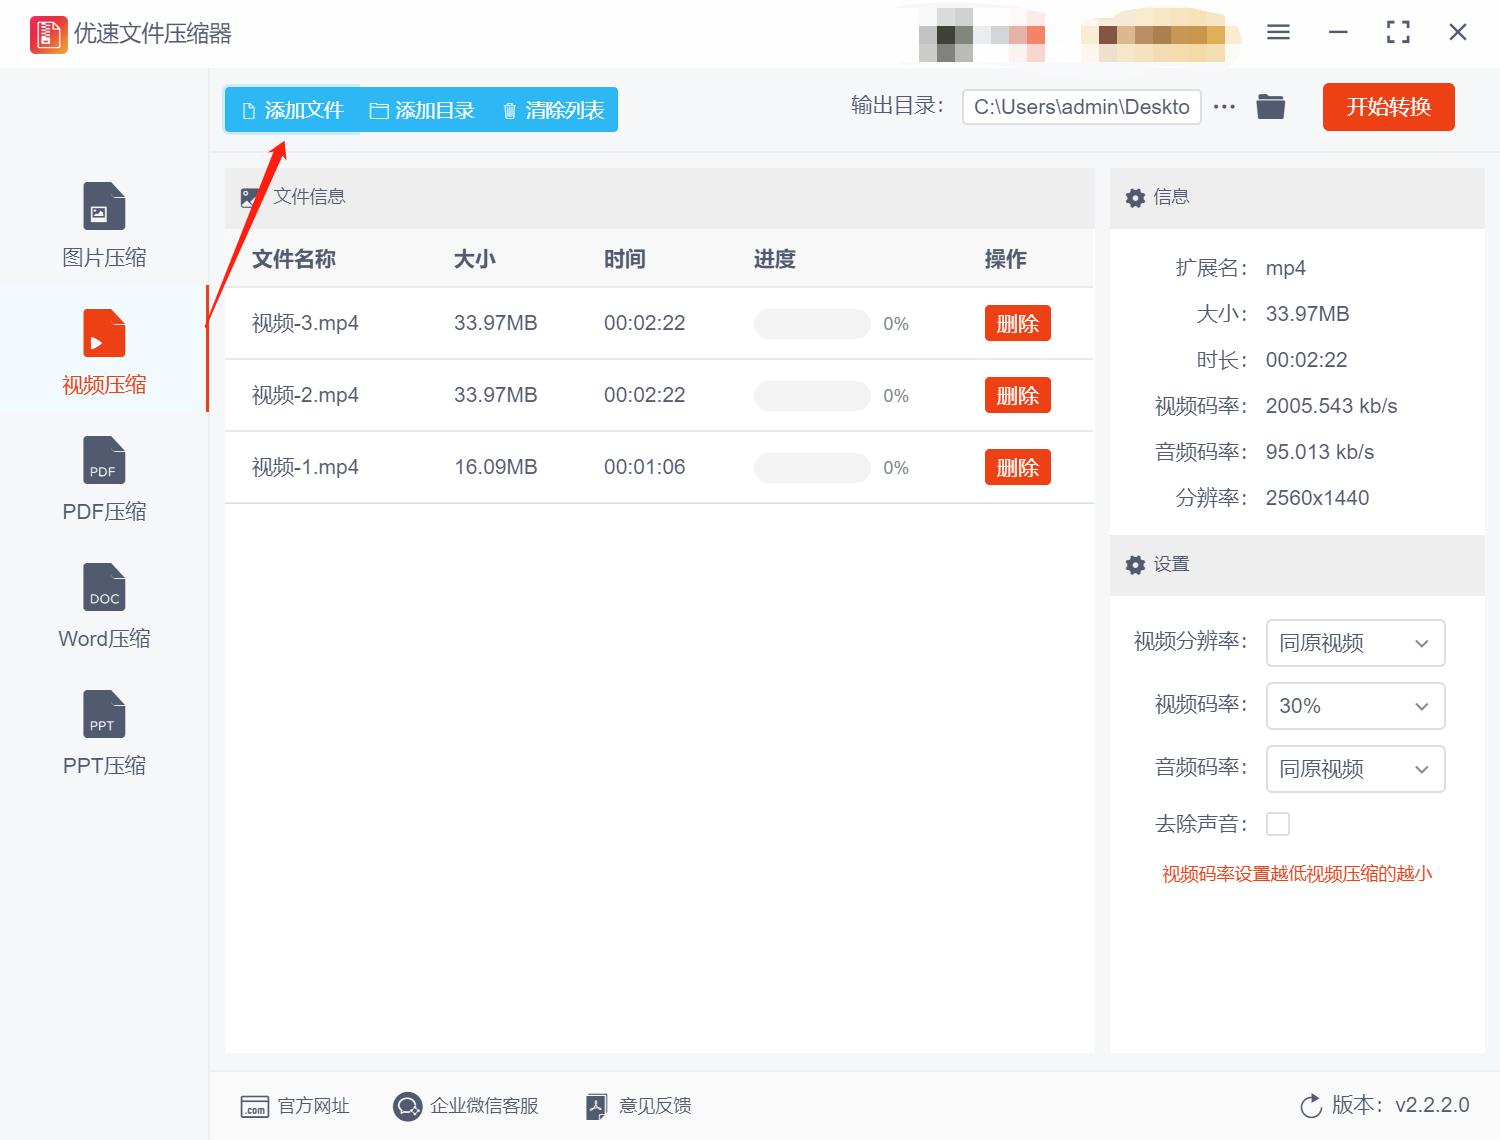Open the folder browser for output directory
The image size is (1500, 1140).
(1270, 106)
